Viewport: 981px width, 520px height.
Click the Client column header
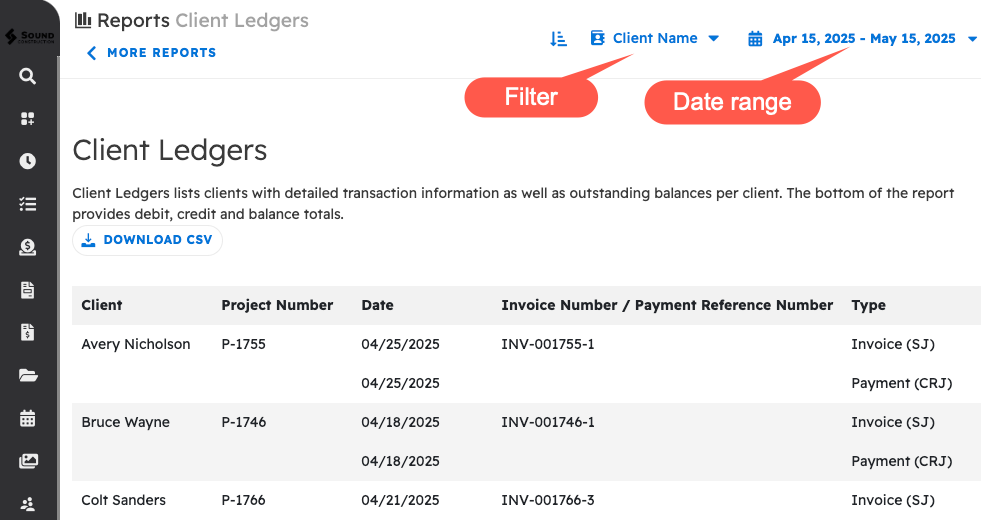[102, 305]
